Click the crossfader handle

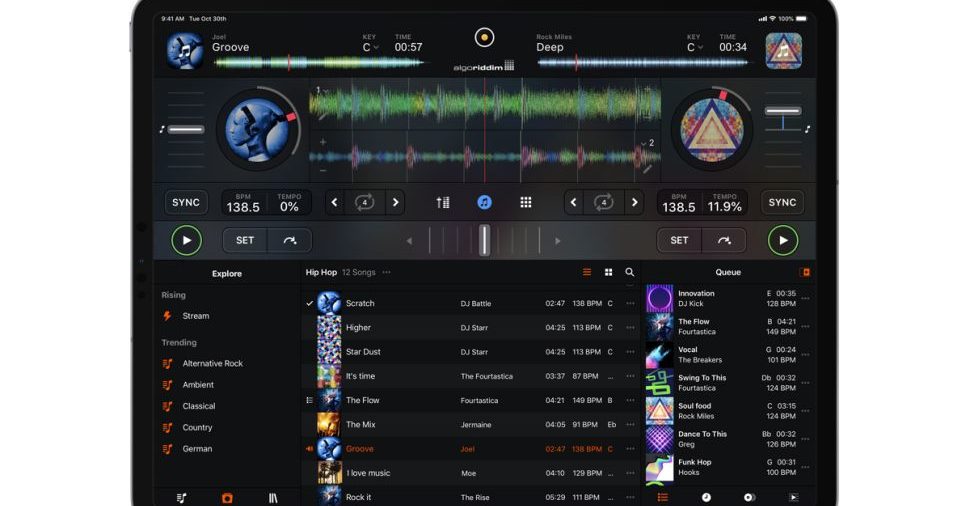pyautogui.click(x=484, y=241)
